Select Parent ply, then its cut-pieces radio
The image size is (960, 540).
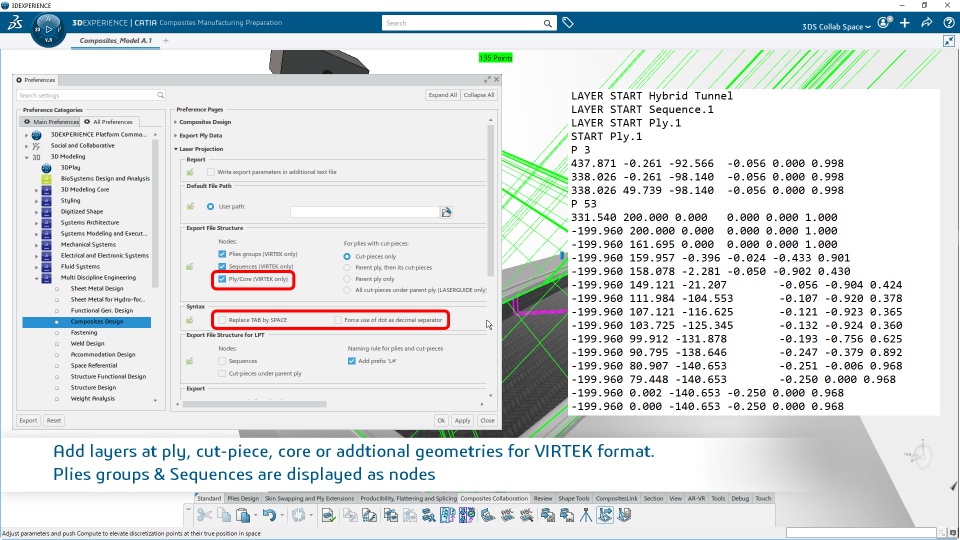pyautogui.click(x=347, y=268)
